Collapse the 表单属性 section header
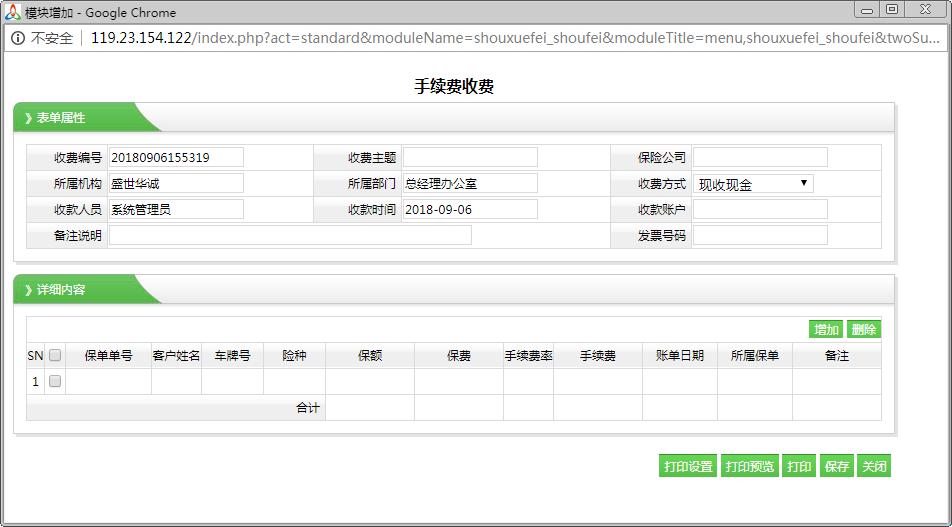This screenshot has height=527, width=952. point(60,118)
